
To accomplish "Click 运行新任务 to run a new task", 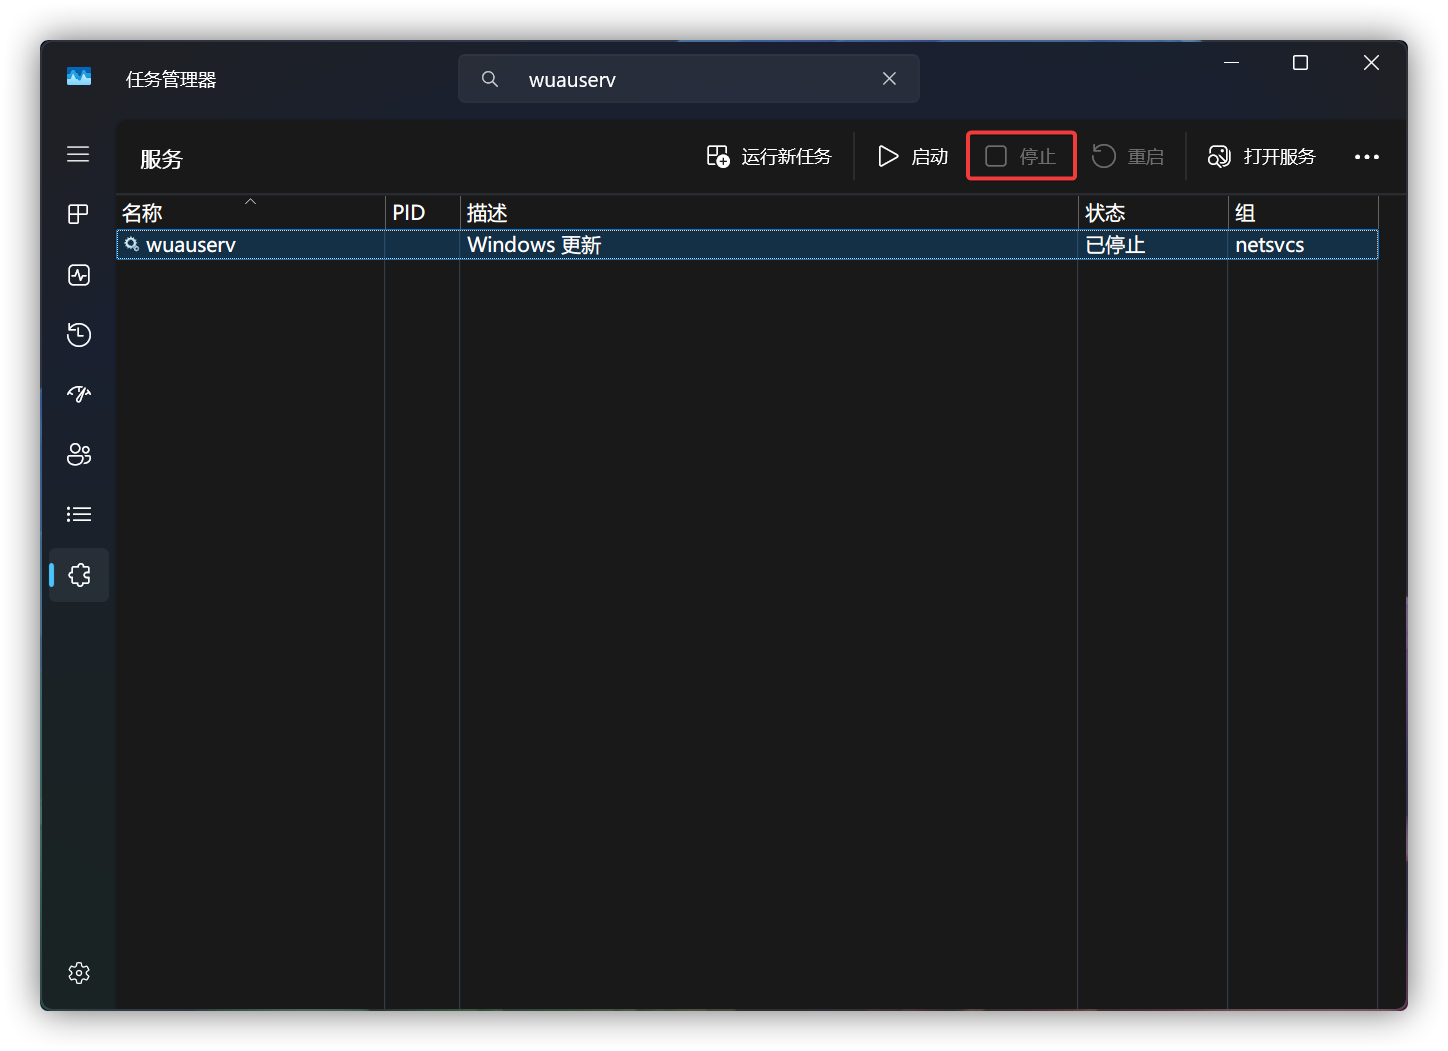I will click(x=769, y=157).
